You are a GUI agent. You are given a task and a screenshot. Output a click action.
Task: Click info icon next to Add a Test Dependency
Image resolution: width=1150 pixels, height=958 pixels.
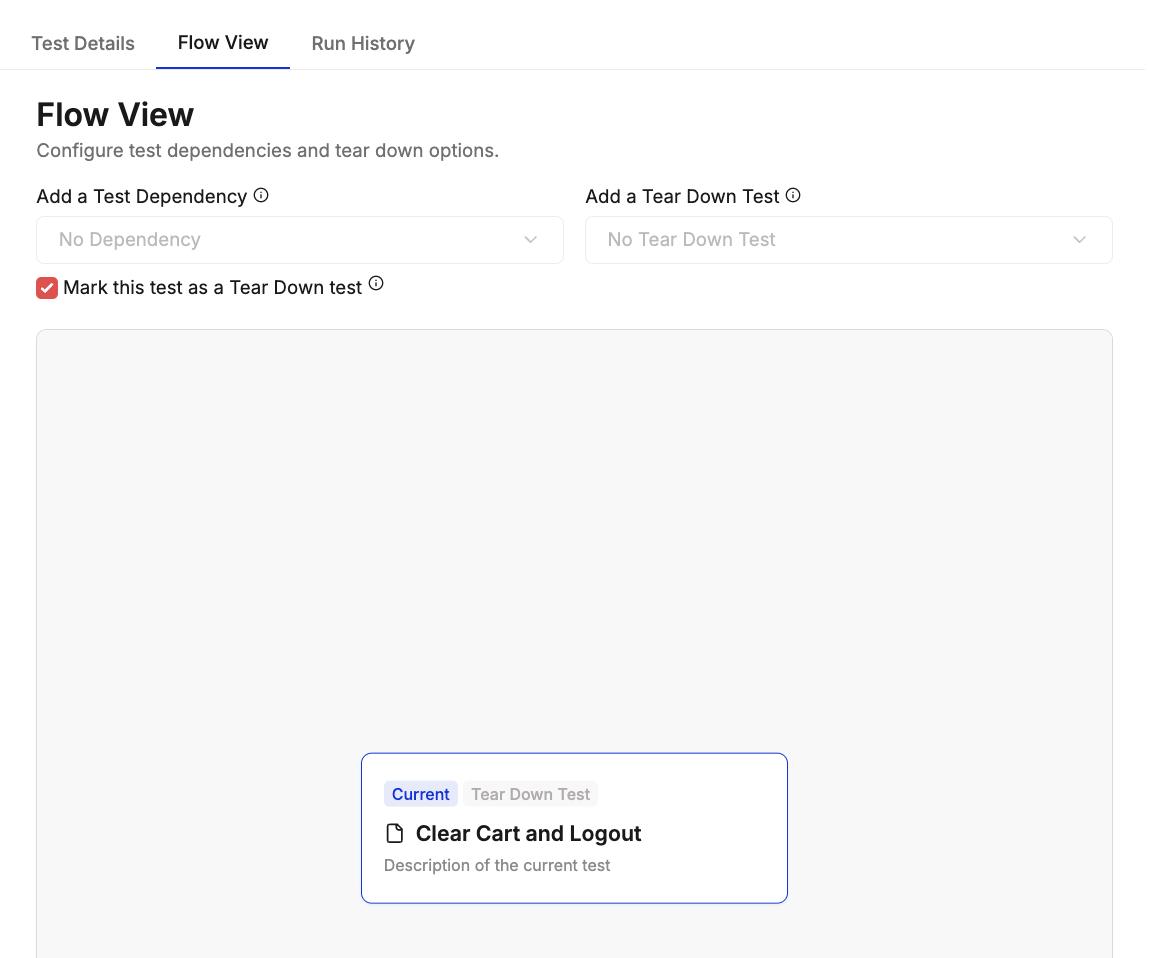[x=261, y=196]
